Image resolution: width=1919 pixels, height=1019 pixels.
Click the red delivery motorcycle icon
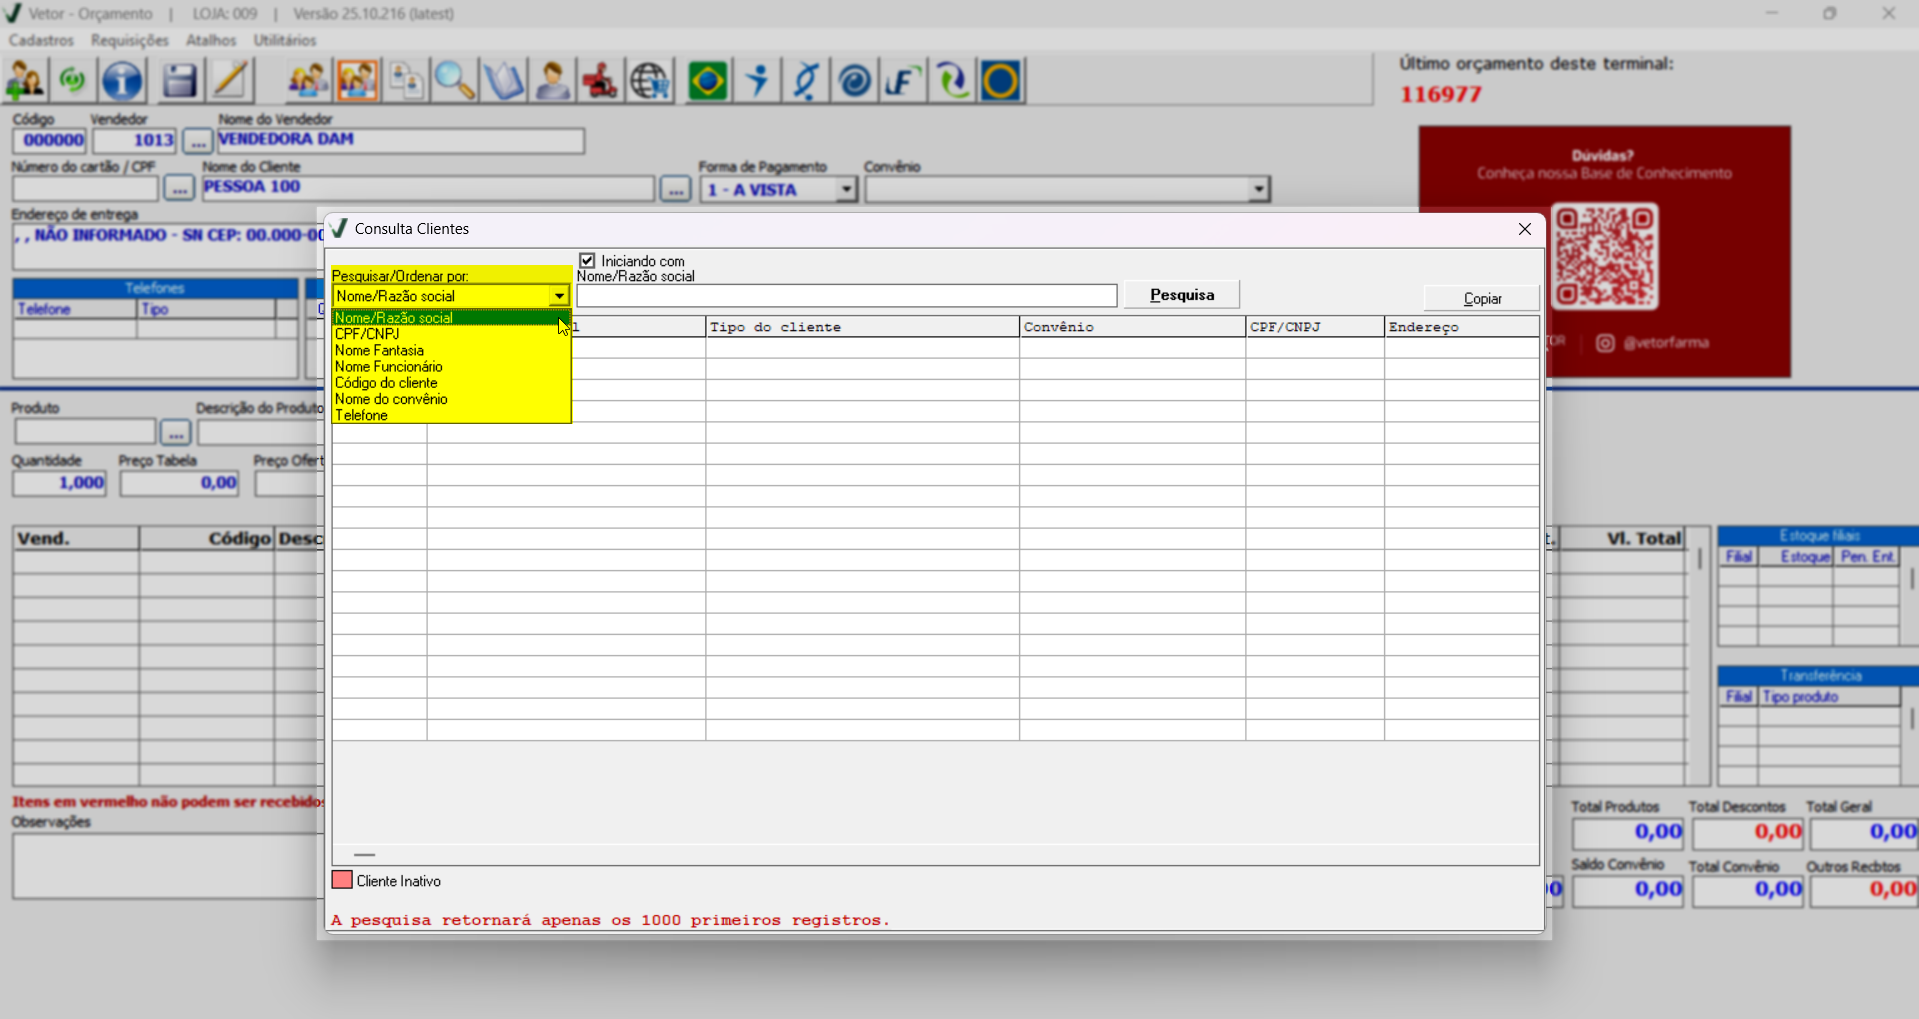[x=600, y=81]
